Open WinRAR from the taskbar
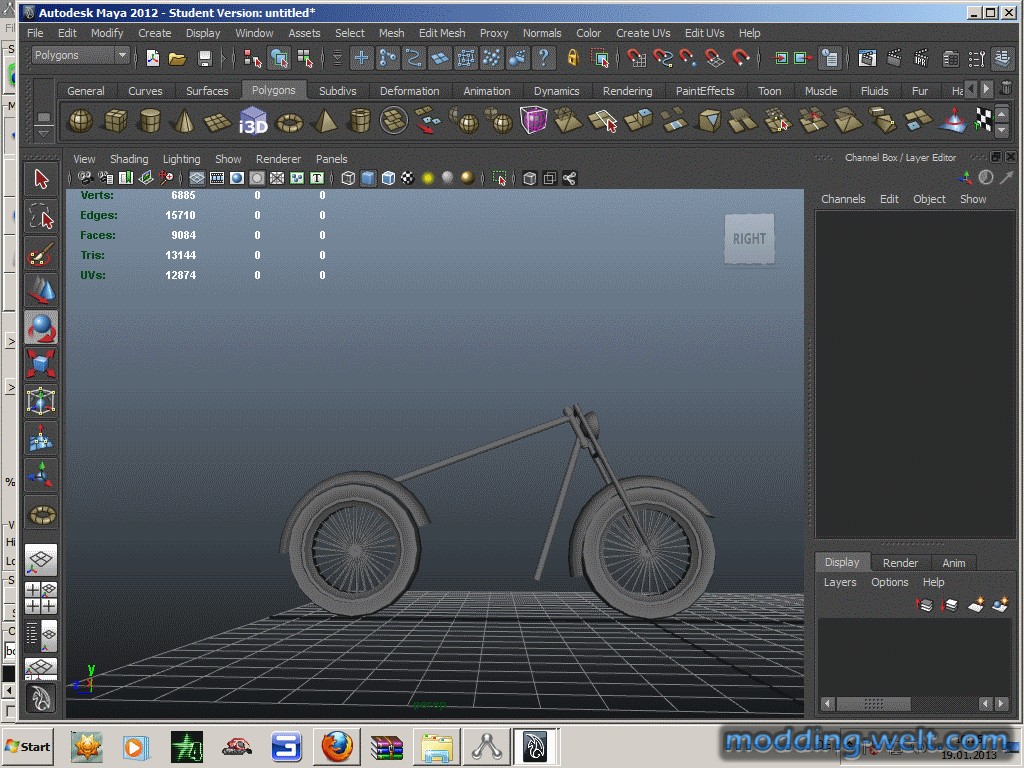This screenshot has width=1024, height=768. click(387, 746)
